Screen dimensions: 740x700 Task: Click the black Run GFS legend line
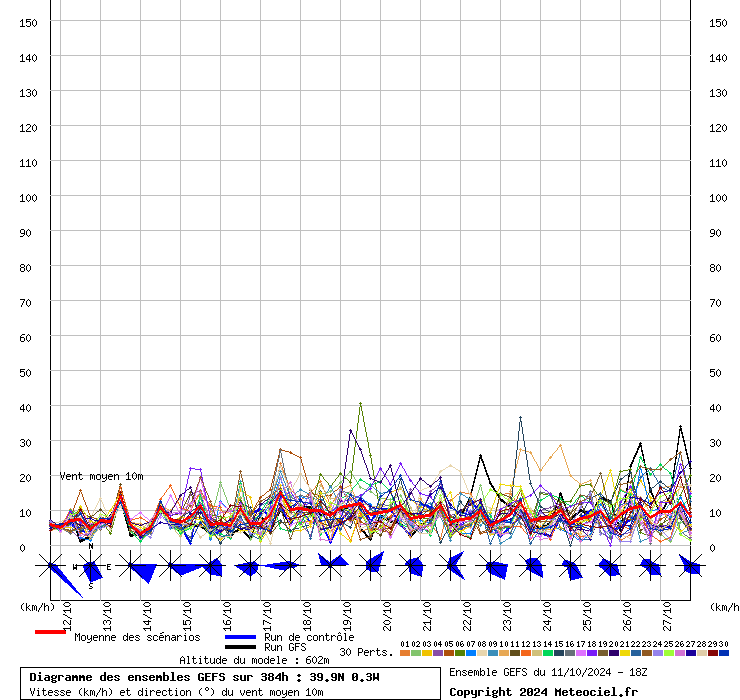tap(240, 647)
